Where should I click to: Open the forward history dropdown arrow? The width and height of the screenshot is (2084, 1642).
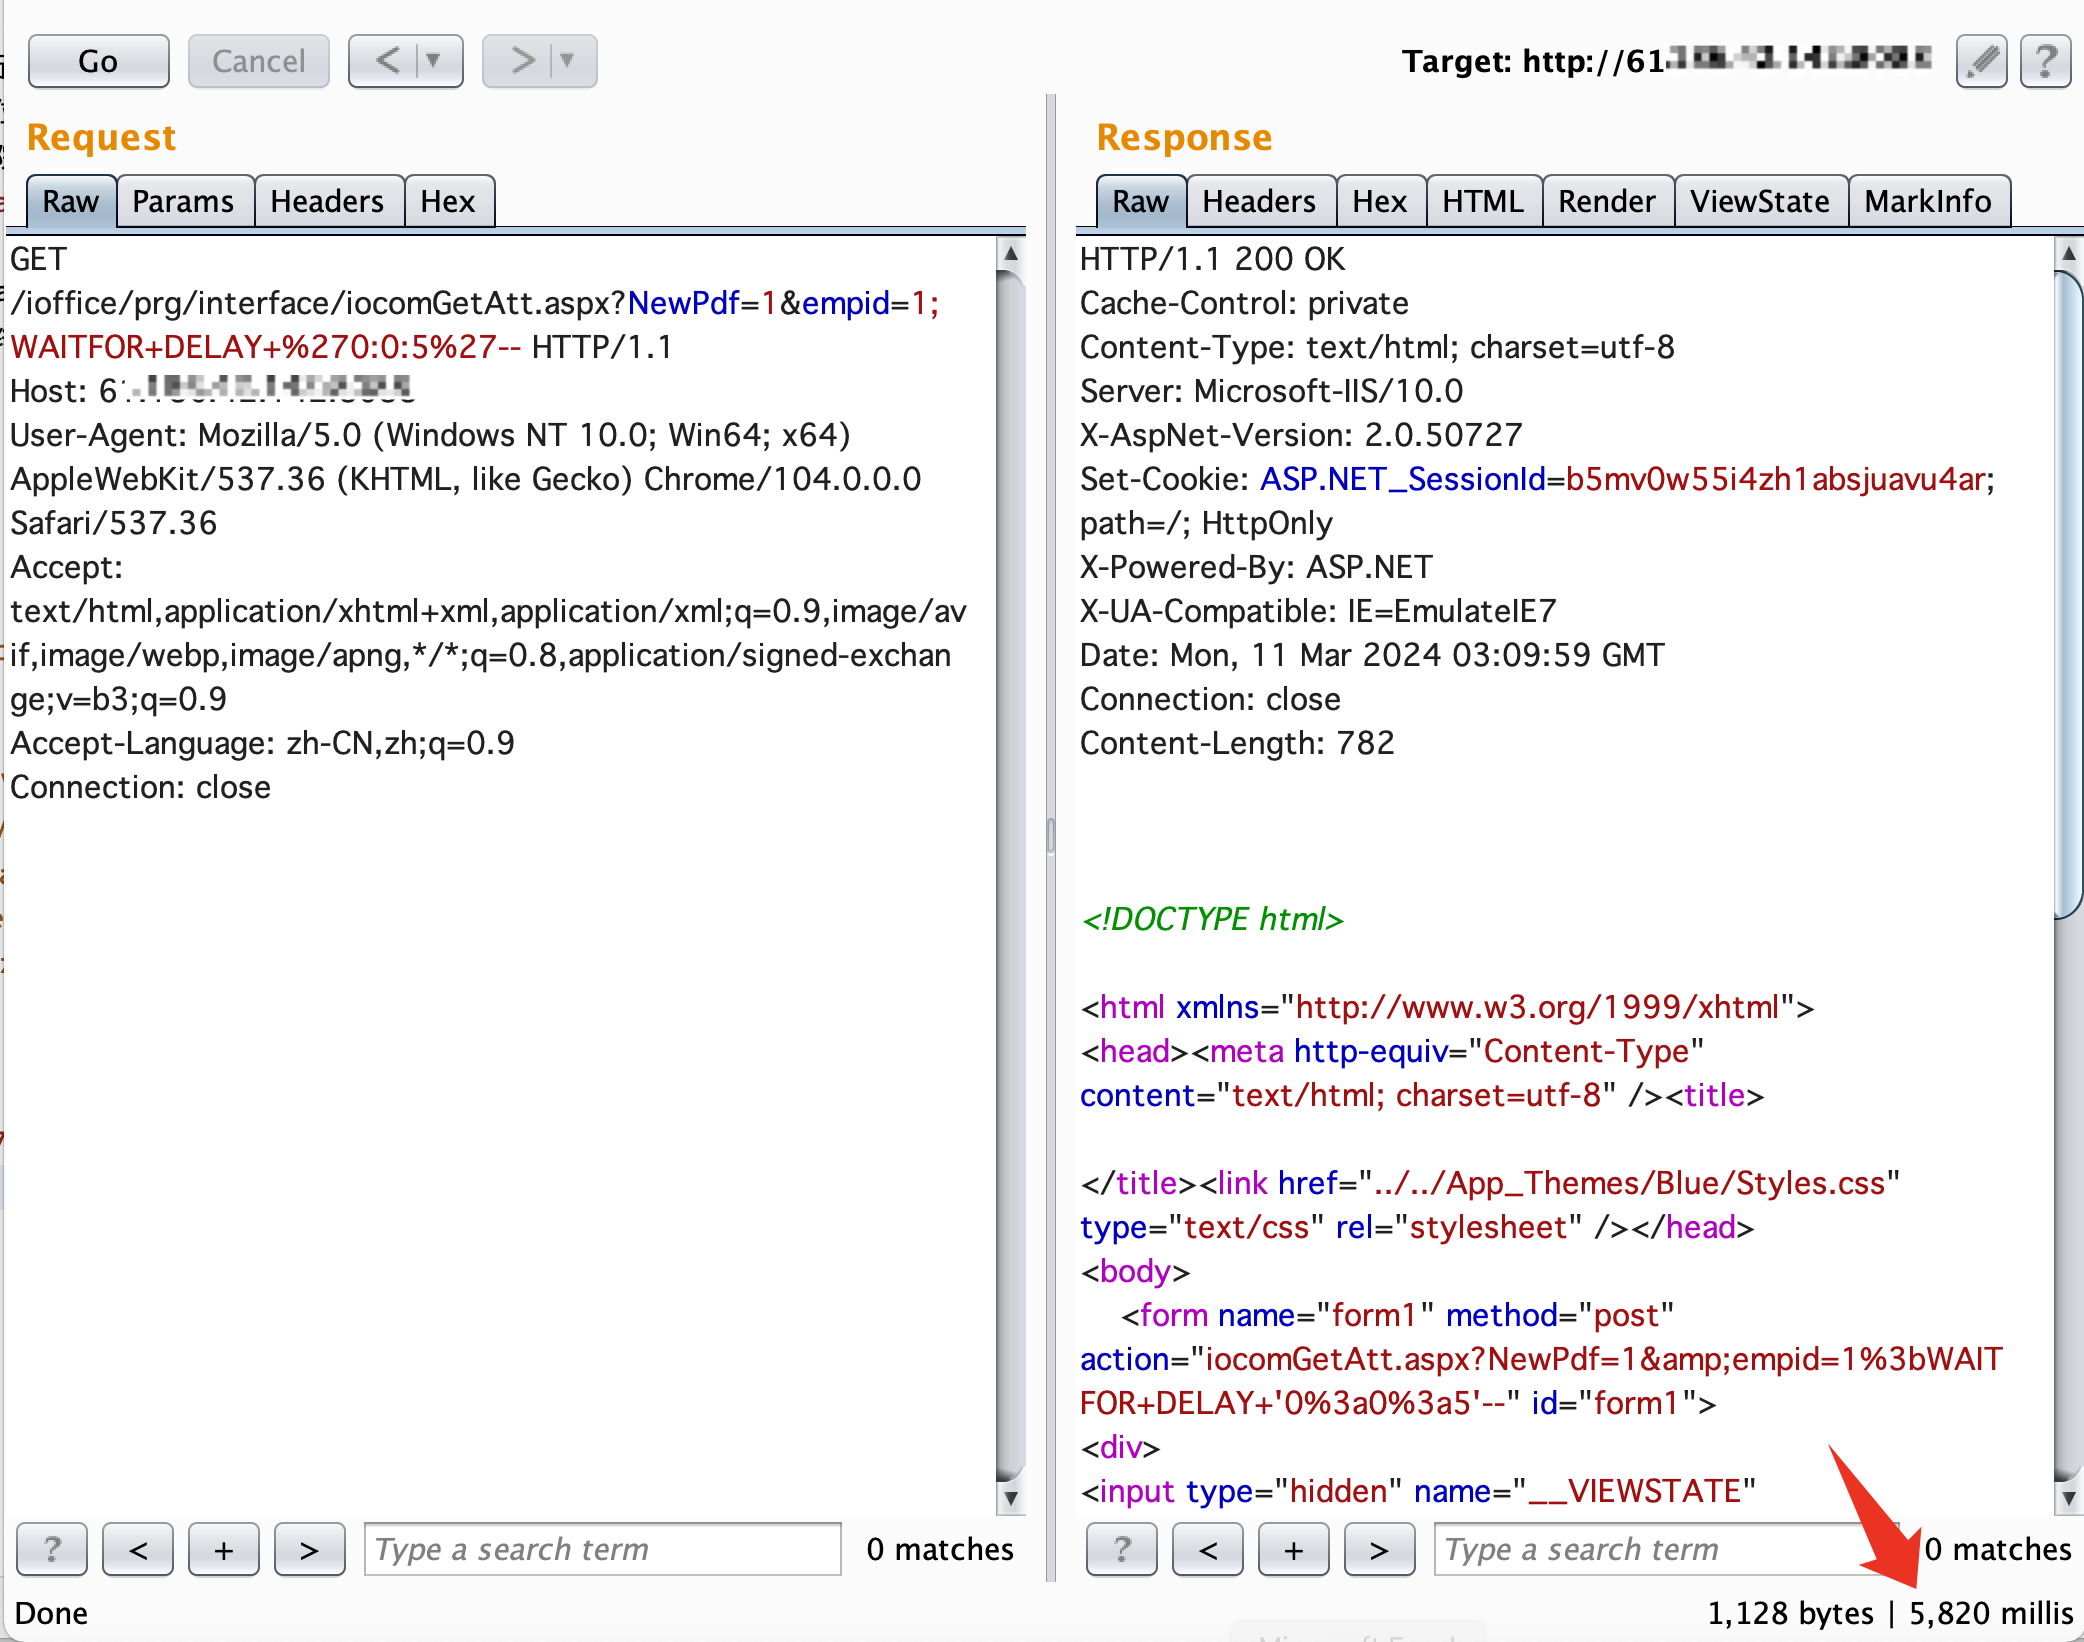[568, 61]
